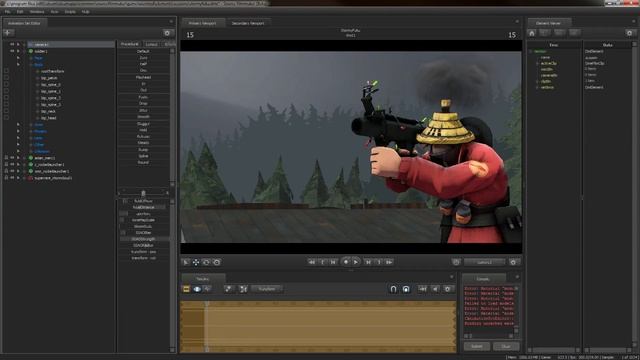640x360 pixels.
Task: Select the bip_spine_3 bone row
Action: [x=51, y=104]
